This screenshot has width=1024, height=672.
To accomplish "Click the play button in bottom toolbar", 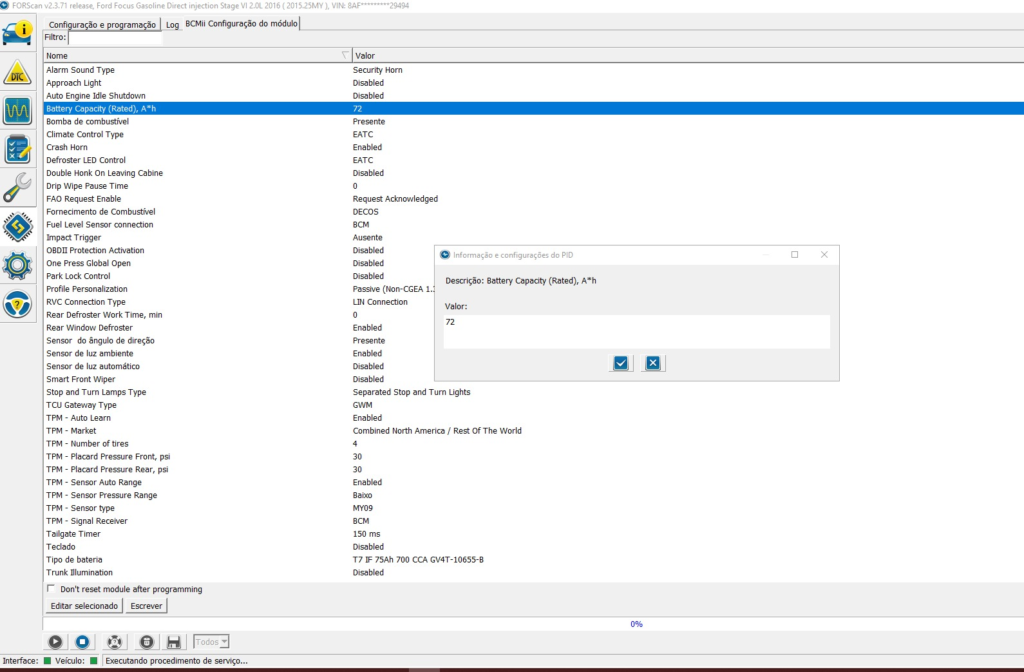I will pyautogui.click(x=55, y=642).
